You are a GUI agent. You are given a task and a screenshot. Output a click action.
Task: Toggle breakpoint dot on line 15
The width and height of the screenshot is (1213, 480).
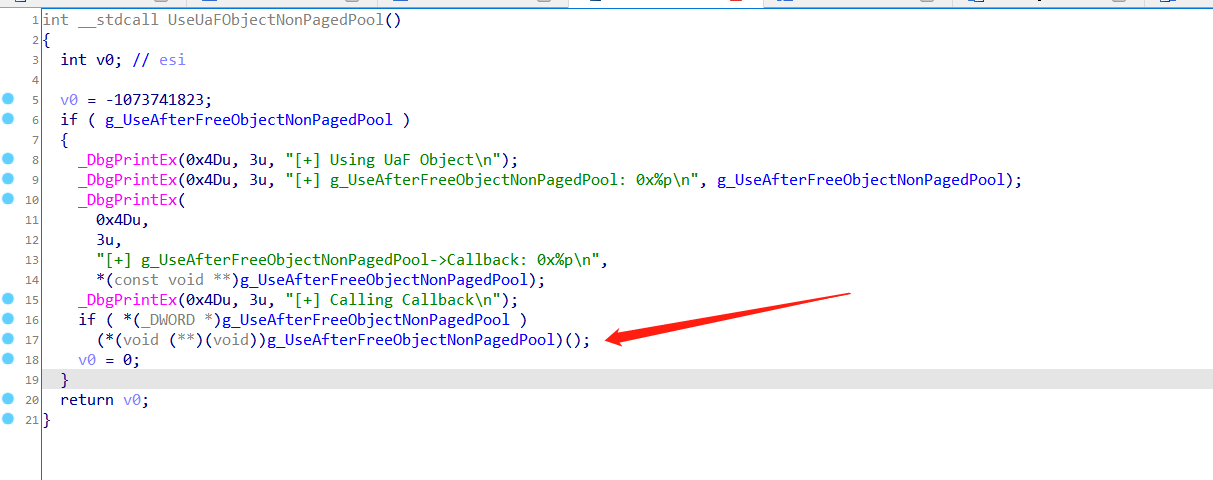tap(9, 299)
